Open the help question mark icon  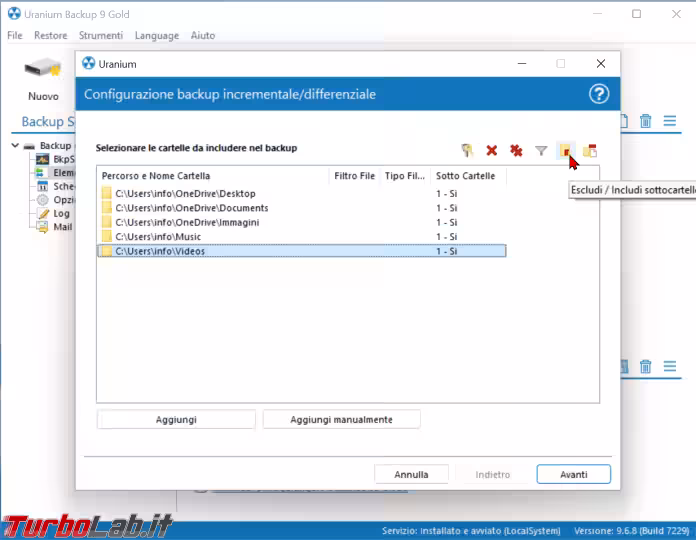pos(599,94)
